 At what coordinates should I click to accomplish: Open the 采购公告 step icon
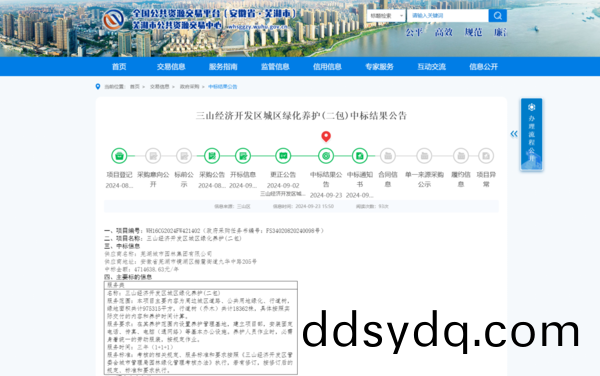coord(212,156)
